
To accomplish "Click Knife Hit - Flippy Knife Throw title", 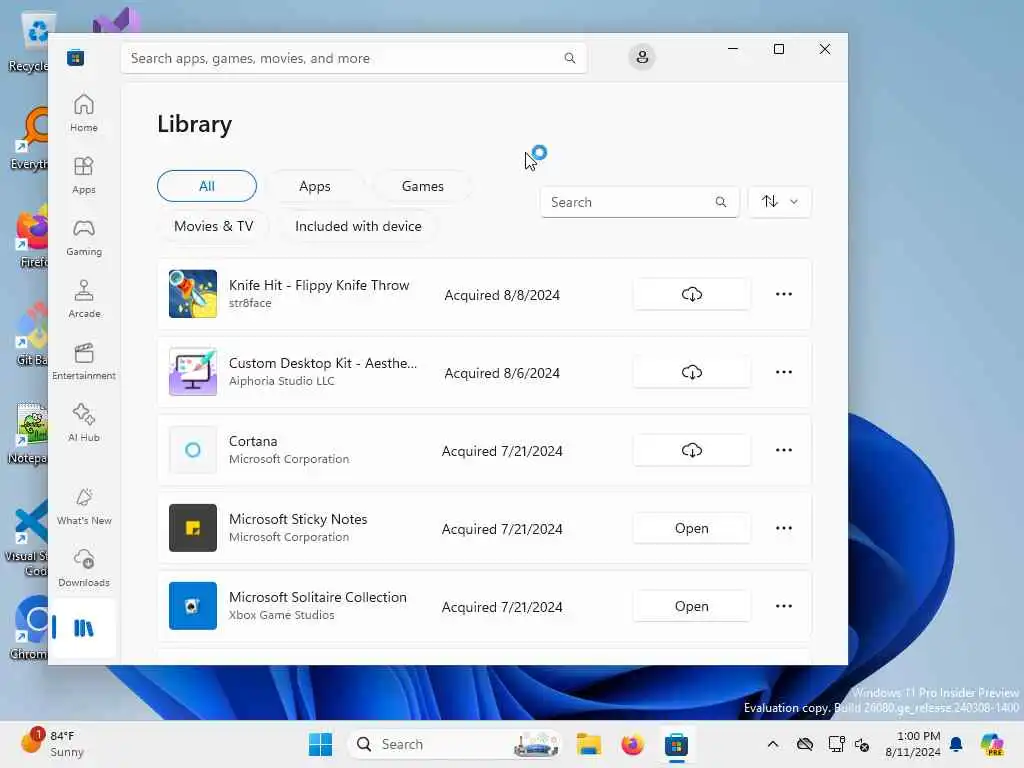I will tap(319, 285).
